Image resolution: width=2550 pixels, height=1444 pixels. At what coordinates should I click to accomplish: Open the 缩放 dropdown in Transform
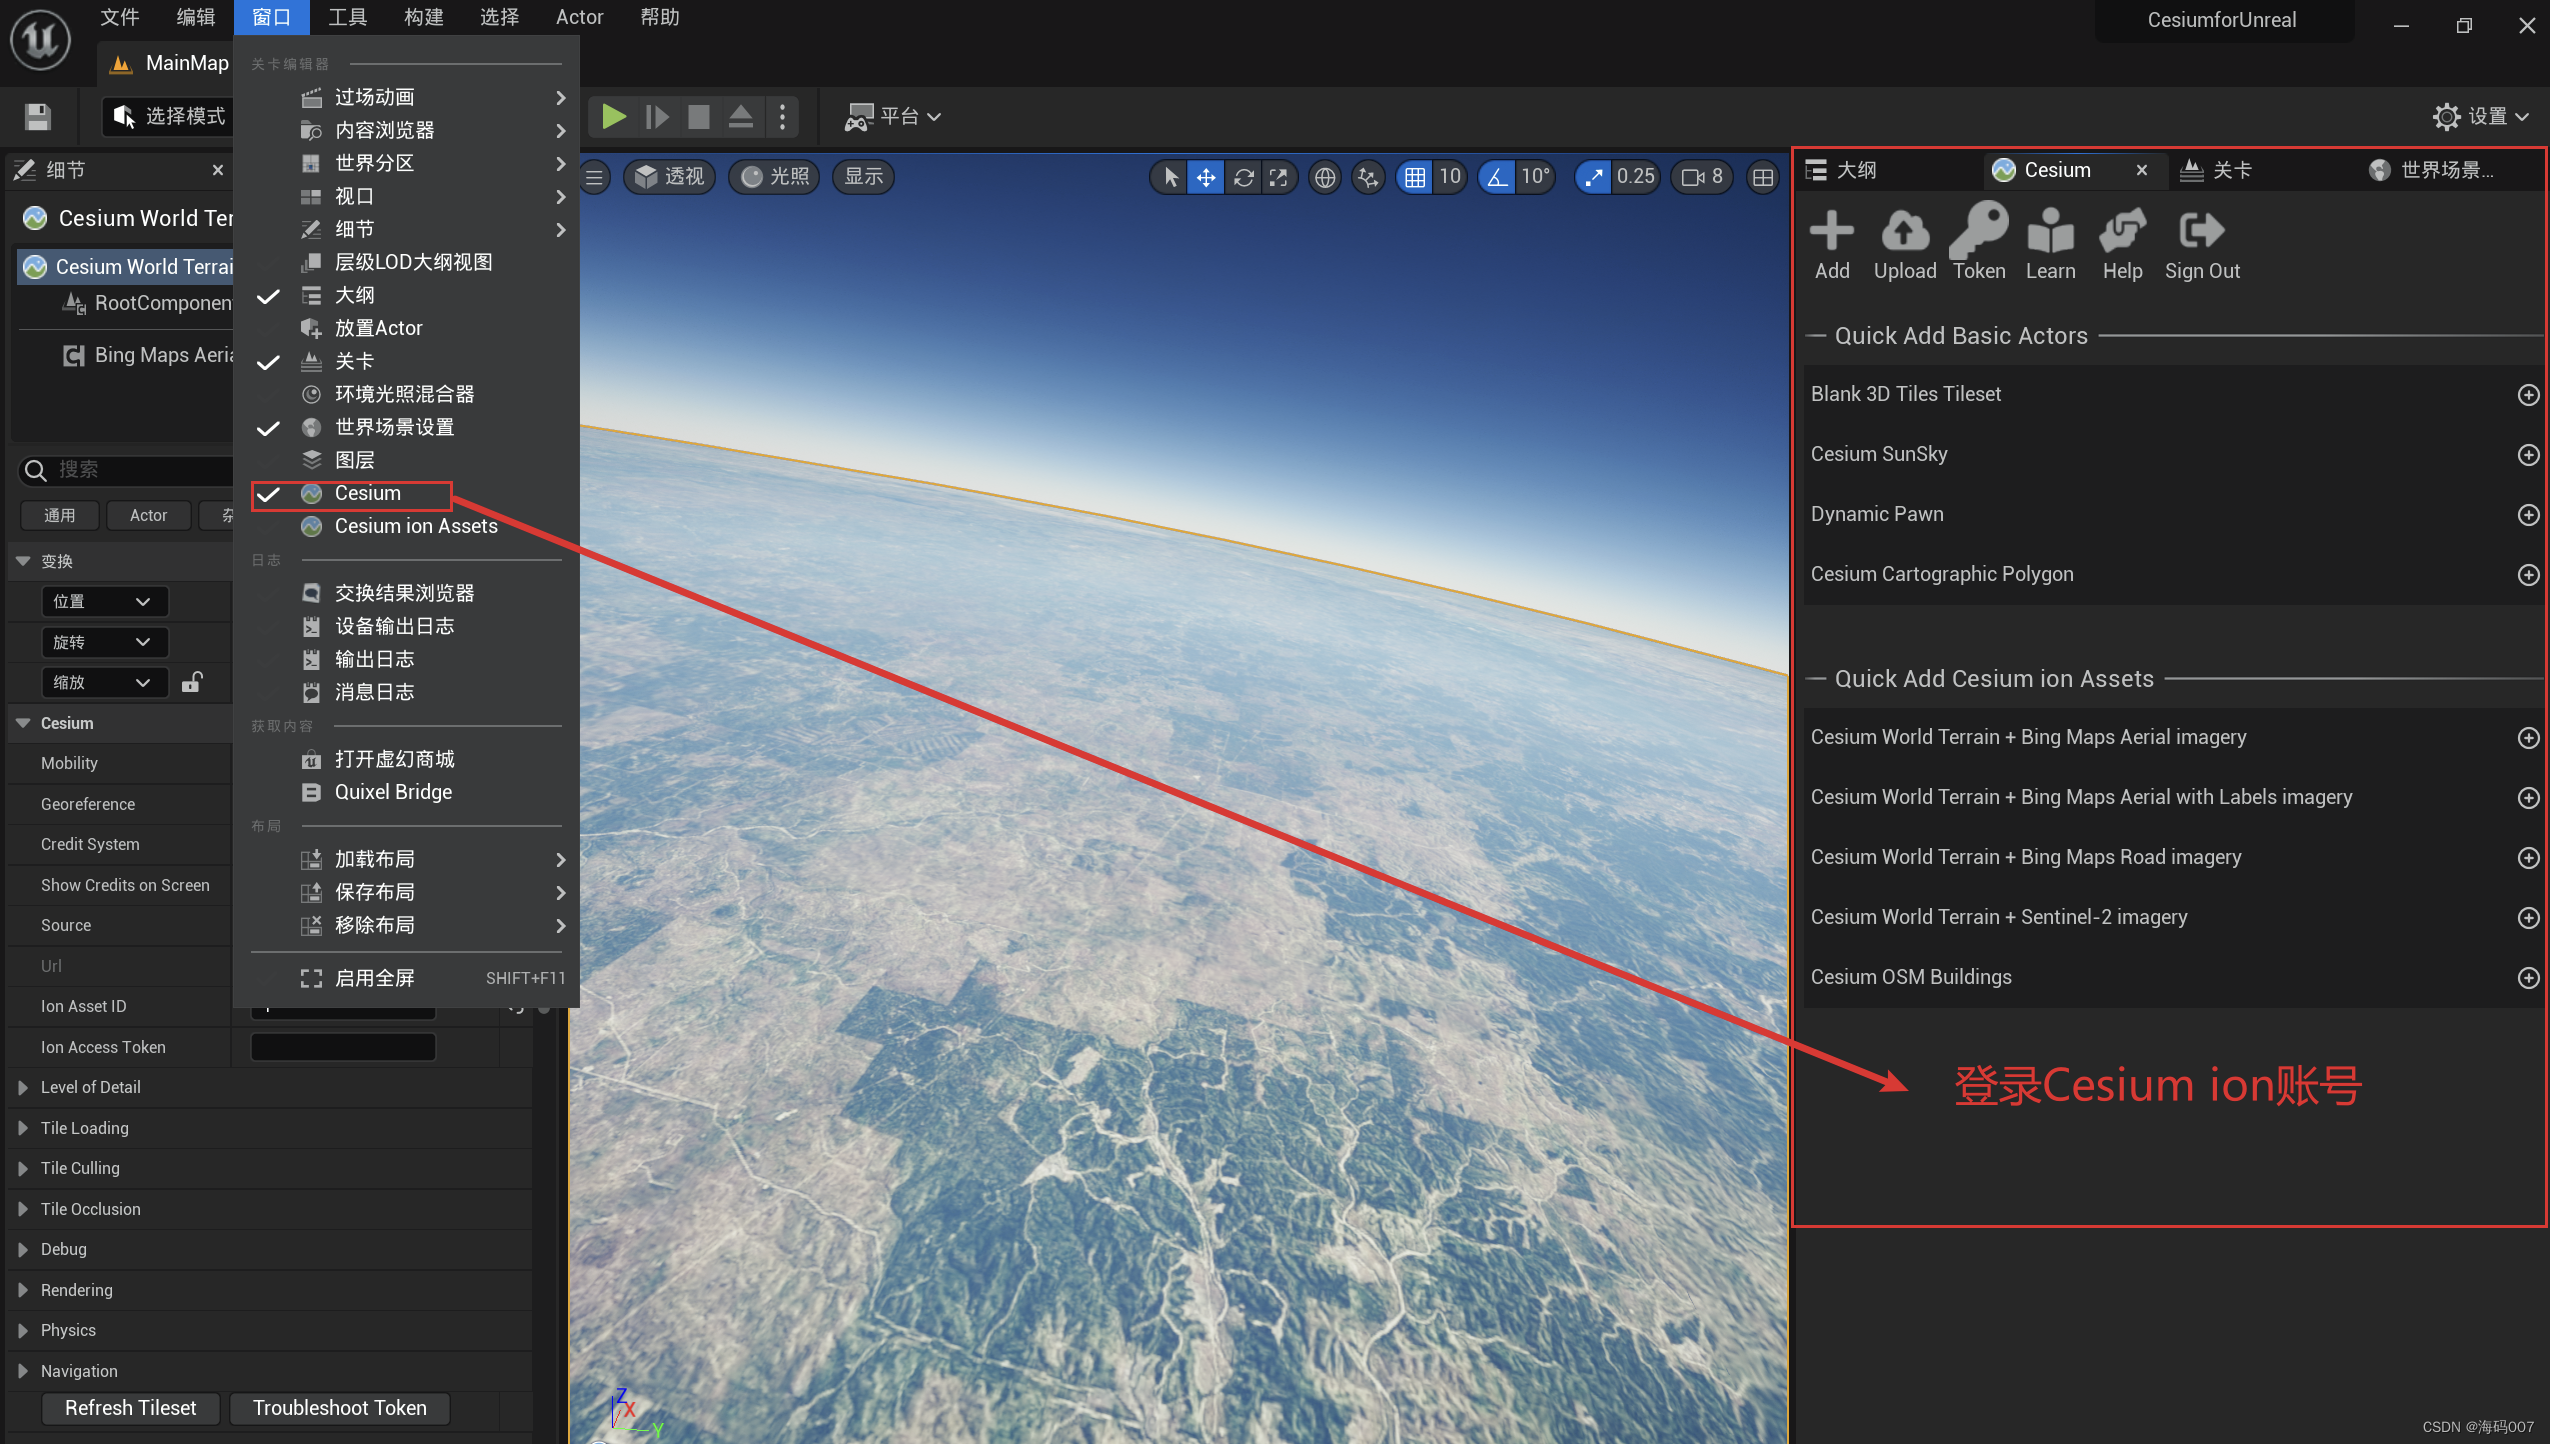[104, 682]
